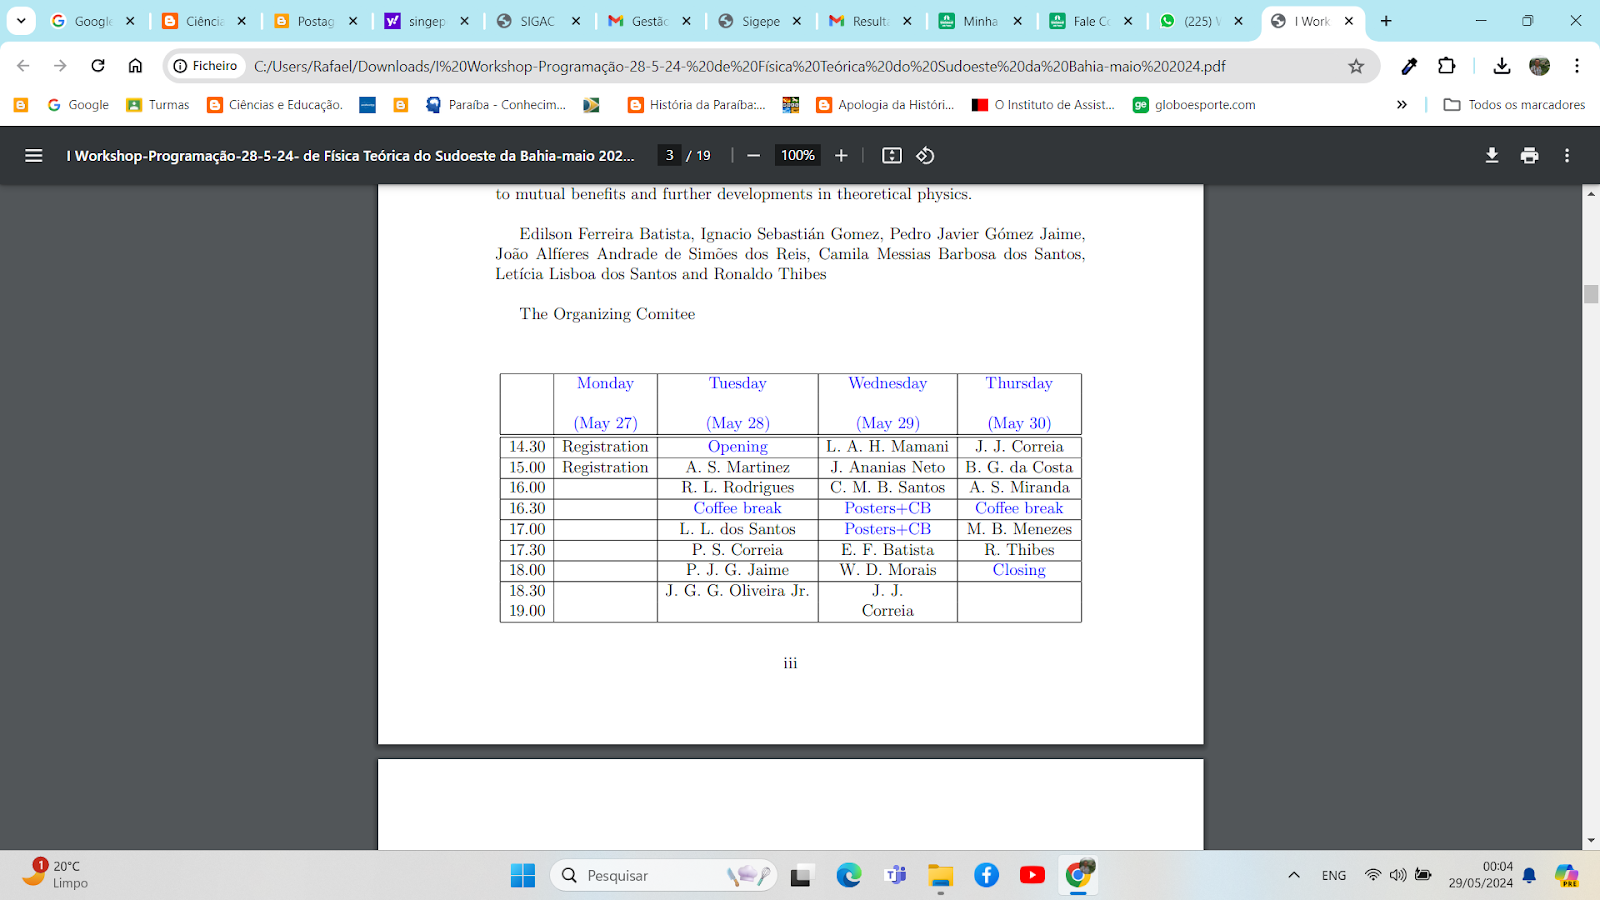Reload the current page
The width and height of the screenshot is (1600, 900).
[x=98, y=66]
